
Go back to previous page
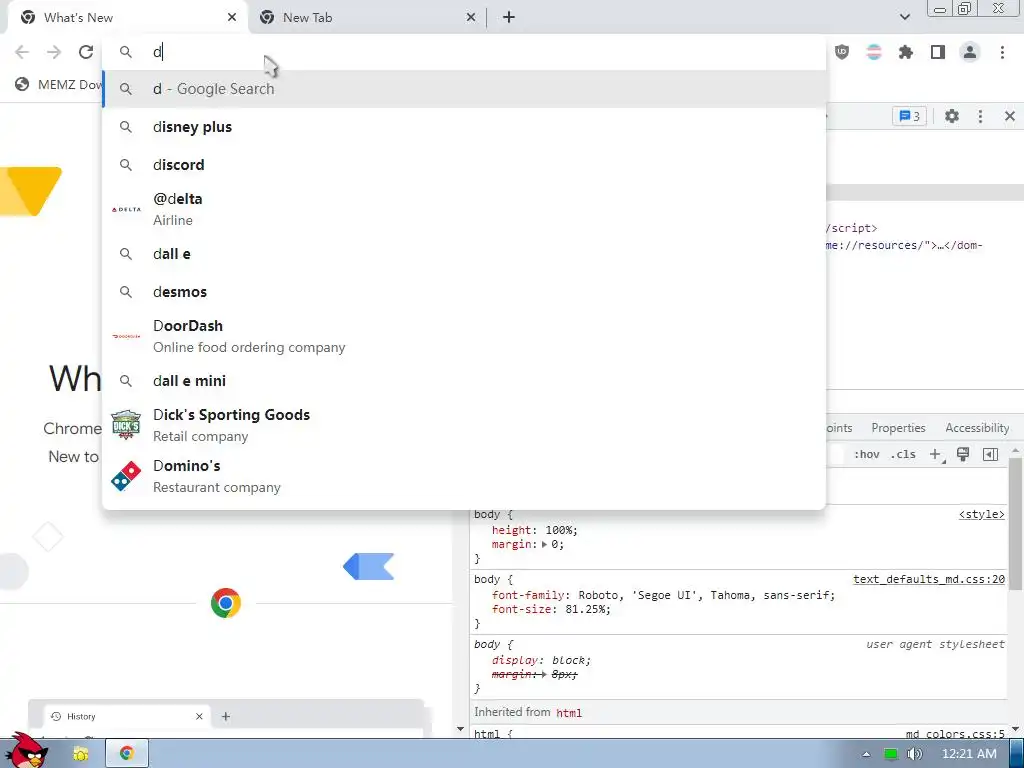[x=22, y=52]
